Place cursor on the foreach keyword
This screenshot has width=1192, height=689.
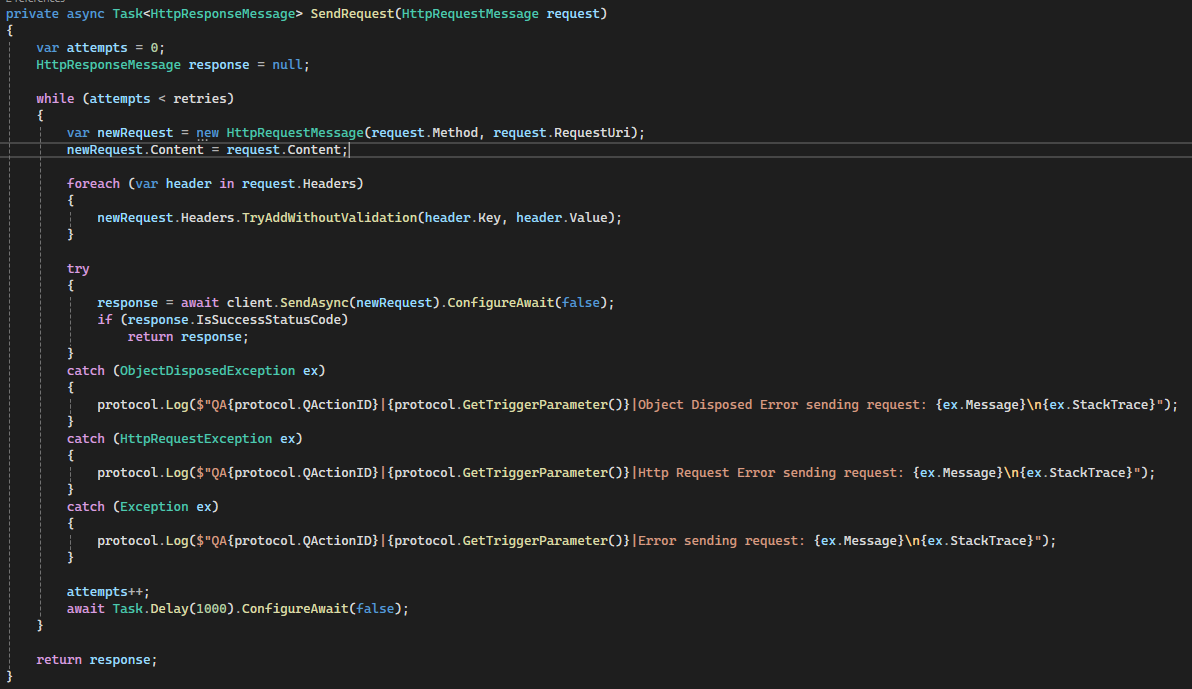(93, 183)
